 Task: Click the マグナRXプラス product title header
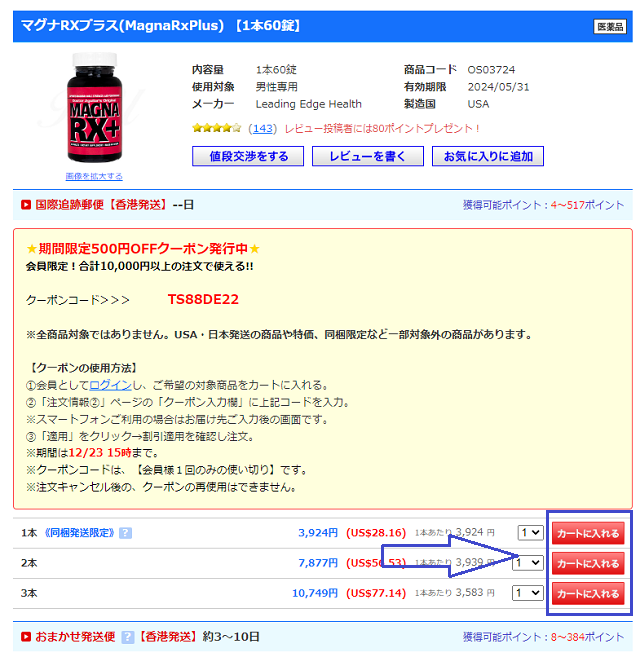click(161, 26)
